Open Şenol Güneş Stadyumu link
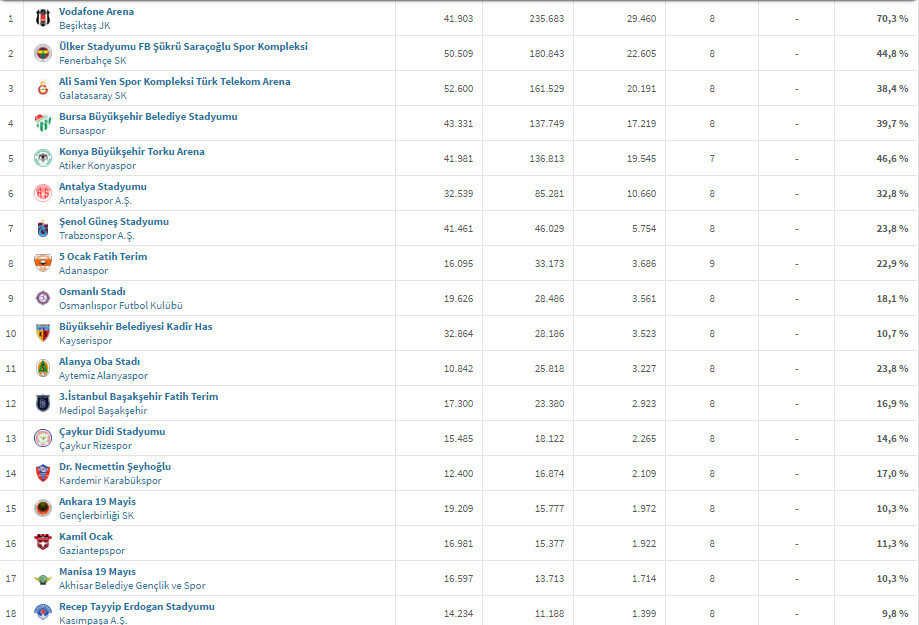Screen dimensions: 919x625 [114, 222]
